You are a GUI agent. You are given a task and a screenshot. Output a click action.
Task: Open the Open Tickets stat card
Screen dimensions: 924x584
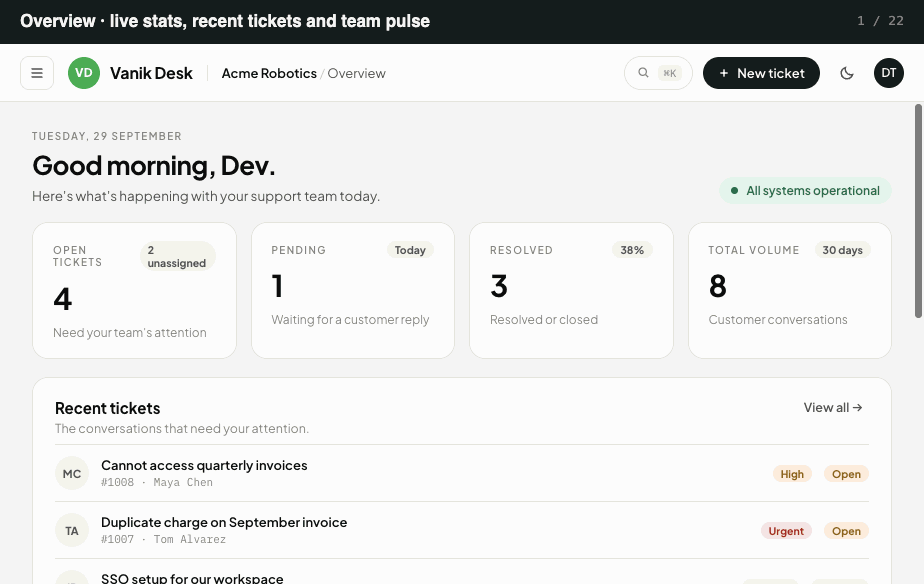(x=134, y=291)
